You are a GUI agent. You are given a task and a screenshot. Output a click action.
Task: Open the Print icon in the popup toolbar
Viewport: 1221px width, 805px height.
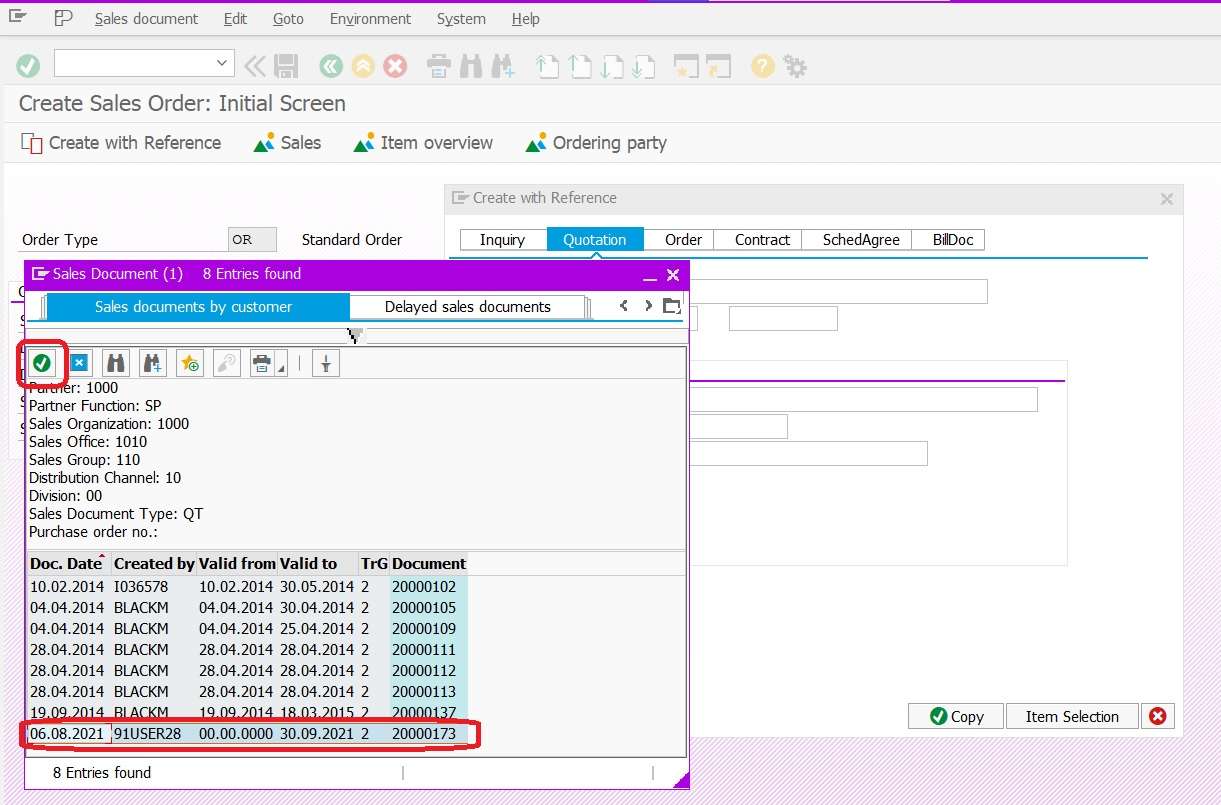(x=259, y=362)
